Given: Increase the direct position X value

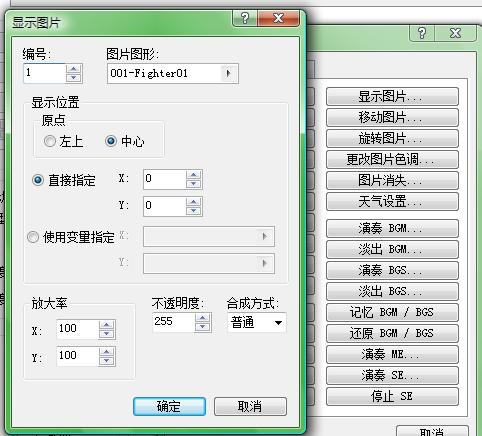Looking at the screenshot, I should 194,175.
